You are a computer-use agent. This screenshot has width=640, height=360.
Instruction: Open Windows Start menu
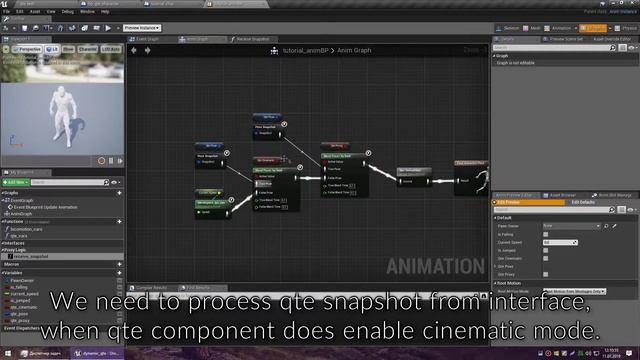(7, 353)
